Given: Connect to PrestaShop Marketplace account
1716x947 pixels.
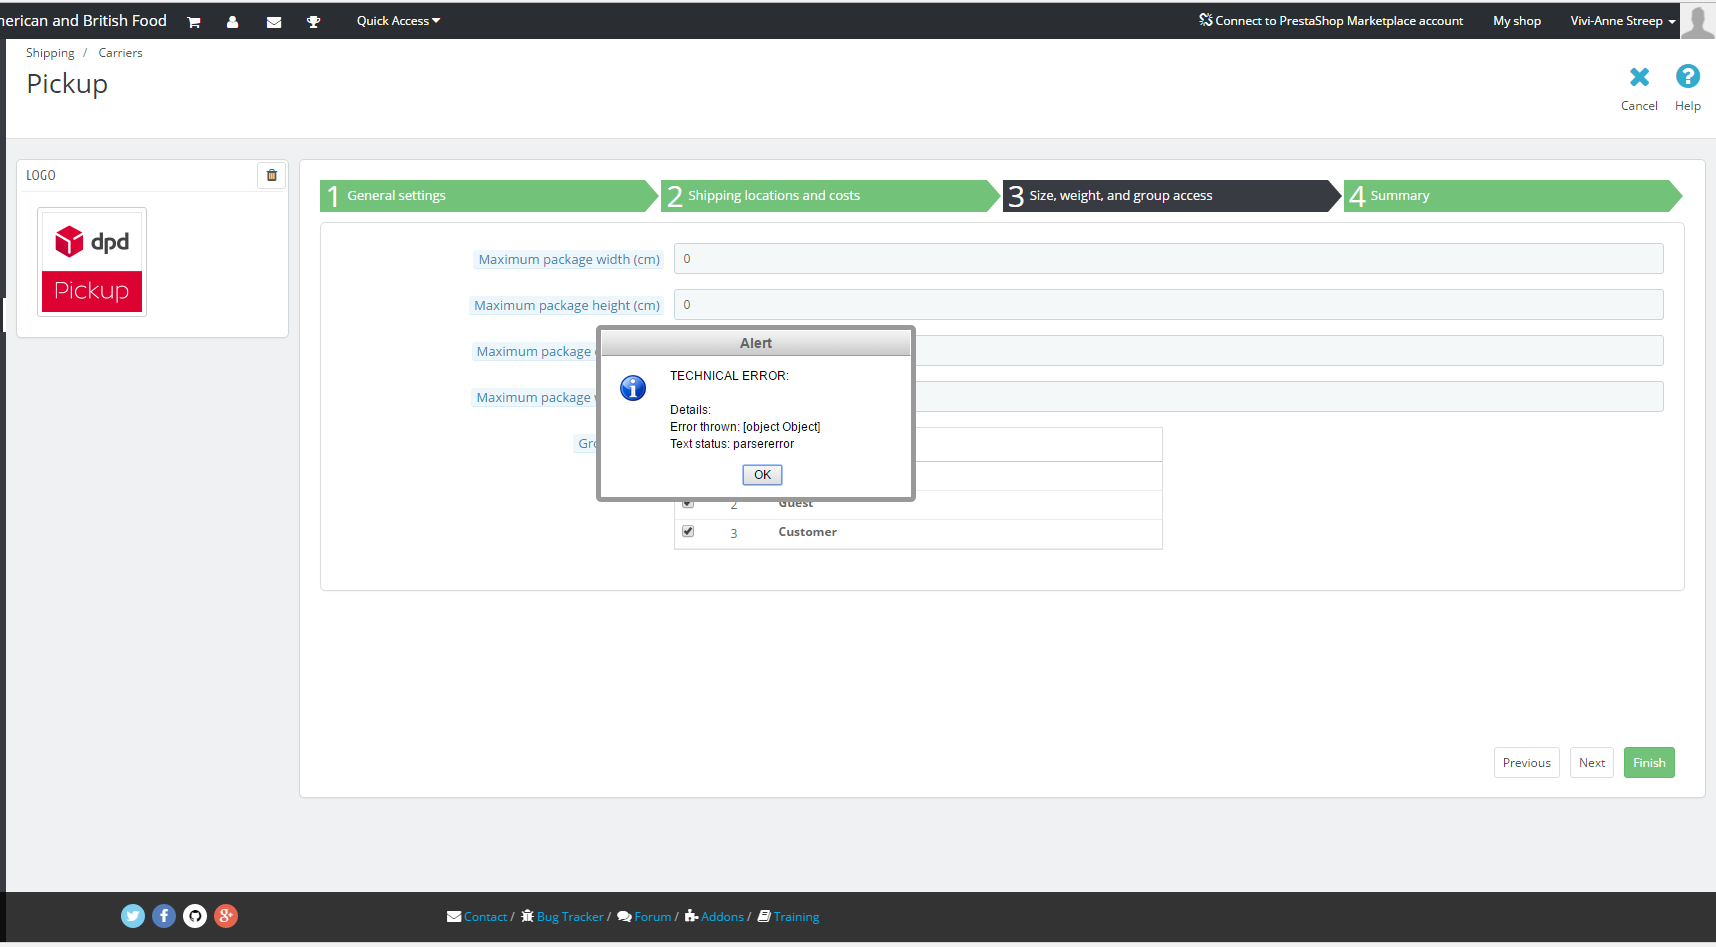Looking at the screenshot, I should click(1331, 21).
